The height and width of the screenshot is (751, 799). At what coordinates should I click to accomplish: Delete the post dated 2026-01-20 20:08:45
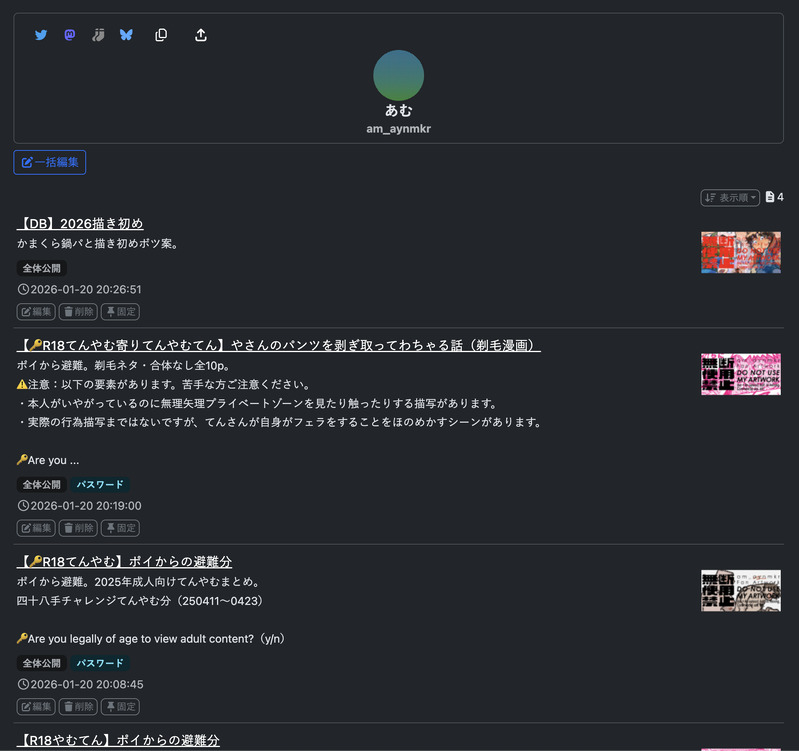(x=78, y=707)
